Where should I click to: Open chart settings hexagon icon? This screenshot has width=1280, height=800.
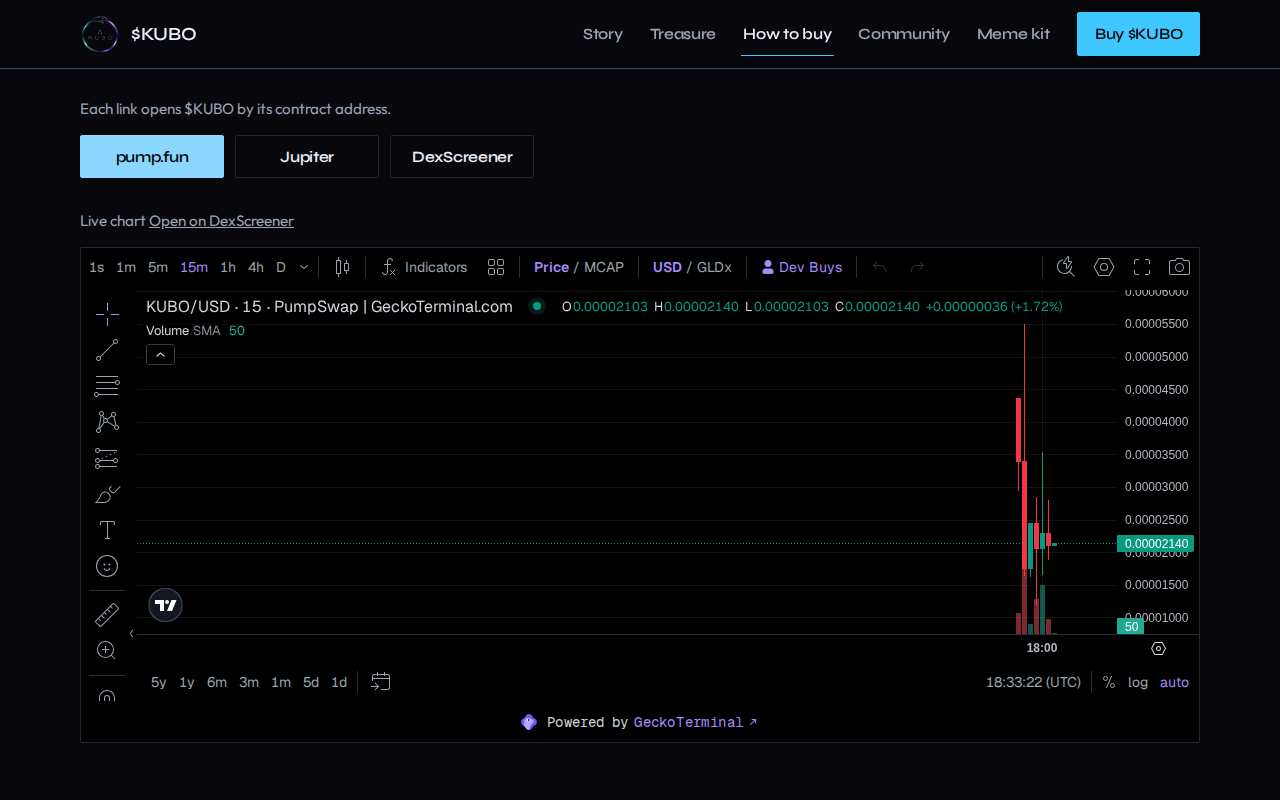1104,267
